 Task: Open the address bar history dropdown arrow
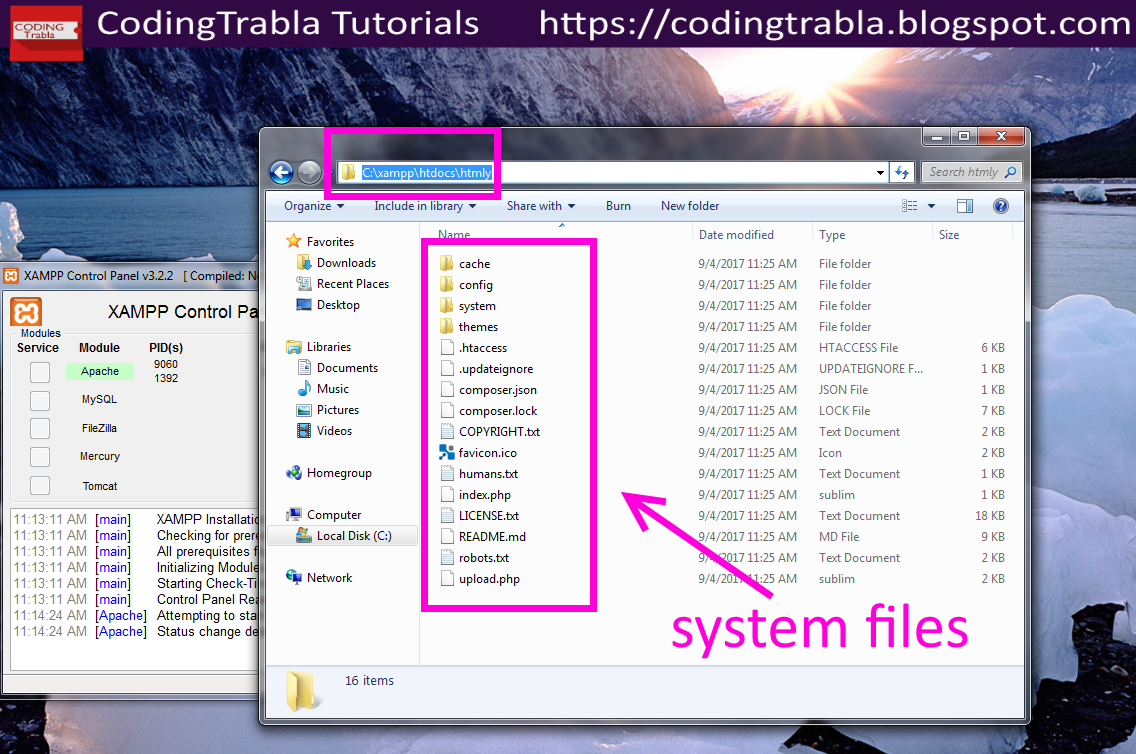(880, 172)
